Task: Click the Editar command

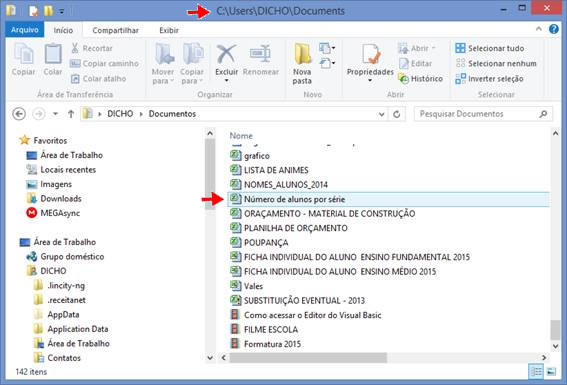Action: pyautogui.click(x=415, y=63)
